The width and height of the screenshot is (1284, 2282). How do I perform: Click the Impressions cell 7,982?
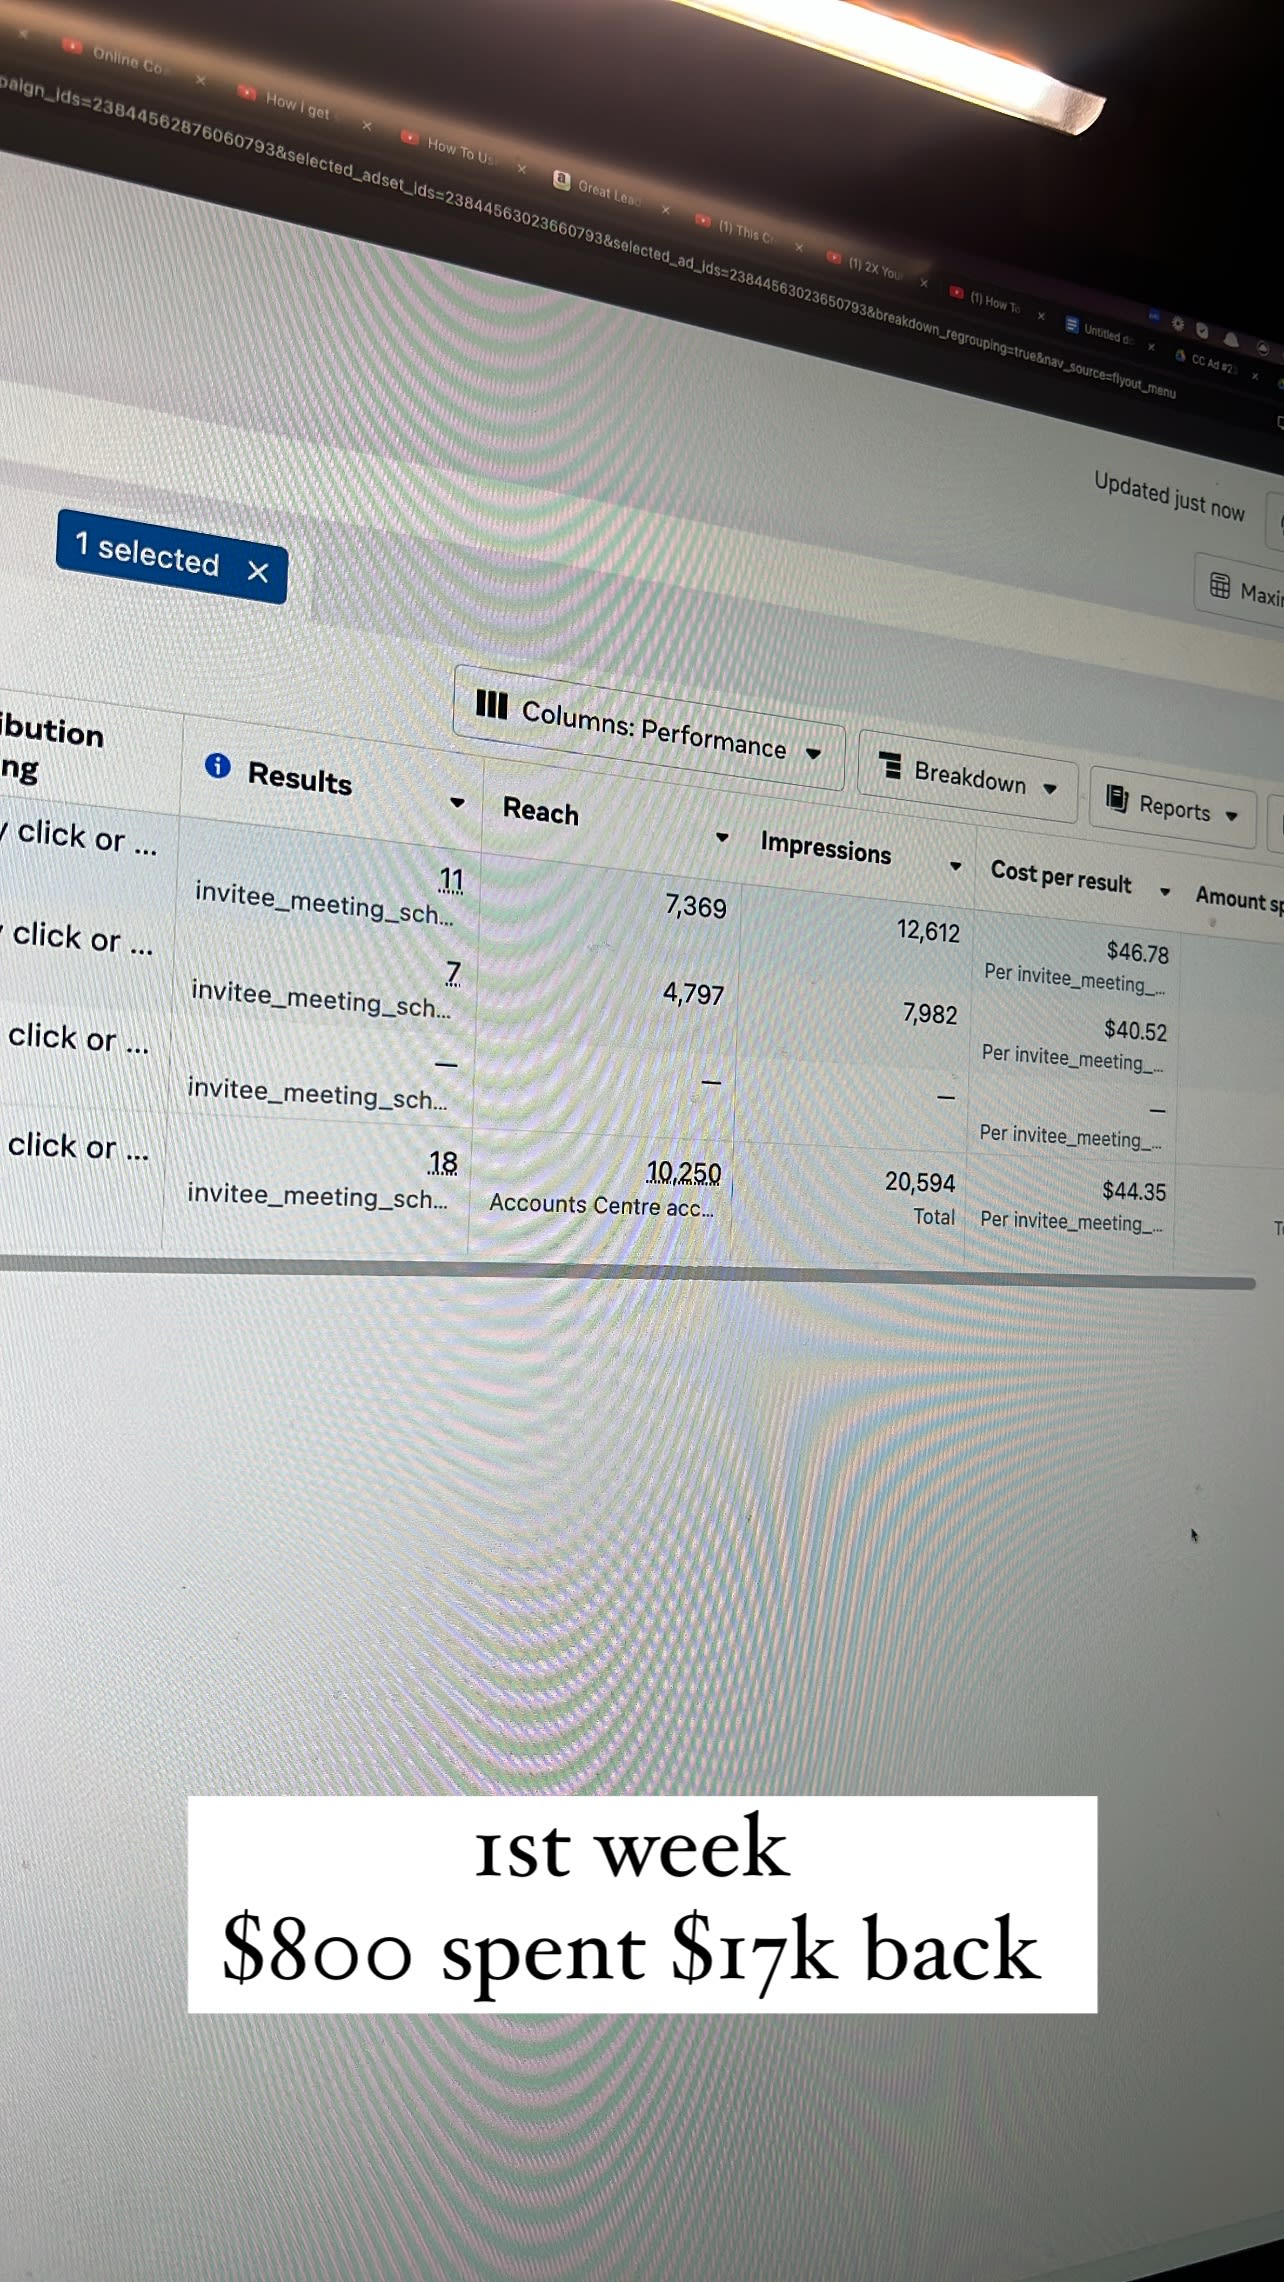pyautogui.click(x=930, y=1014)
